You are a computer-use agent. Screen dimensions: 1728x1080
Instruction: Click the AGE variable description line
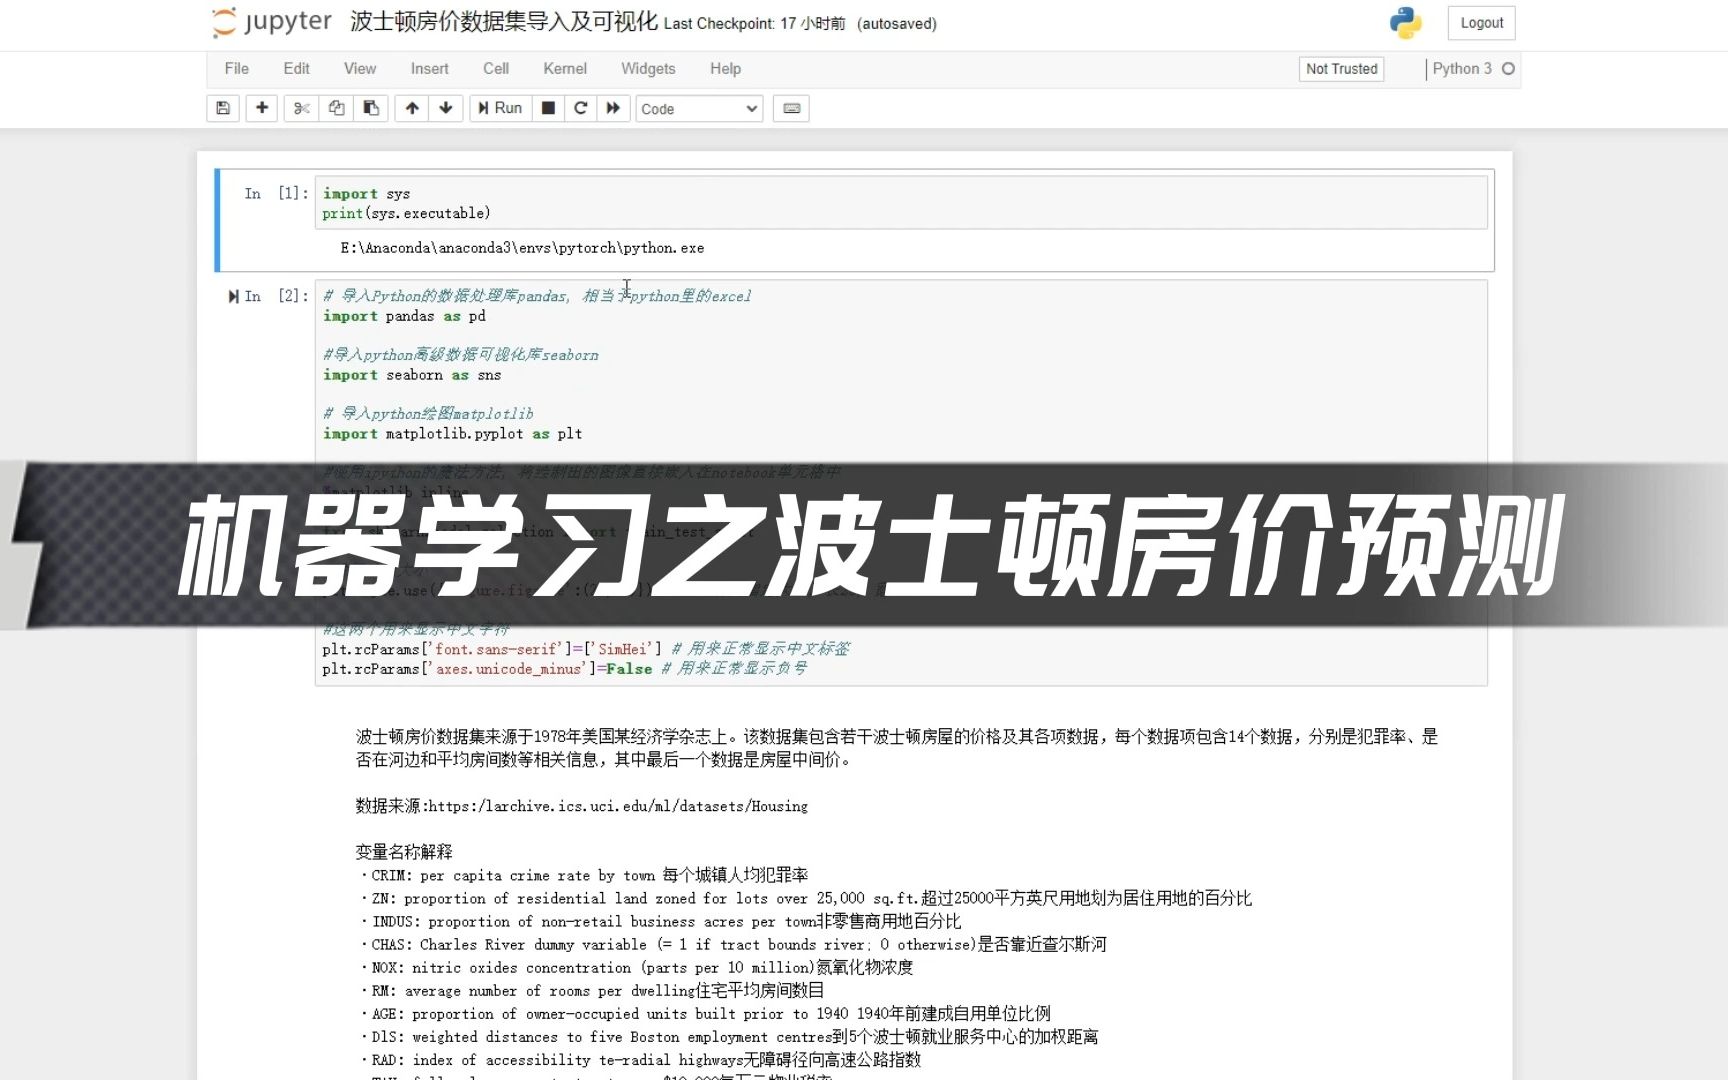[704, 1014]
